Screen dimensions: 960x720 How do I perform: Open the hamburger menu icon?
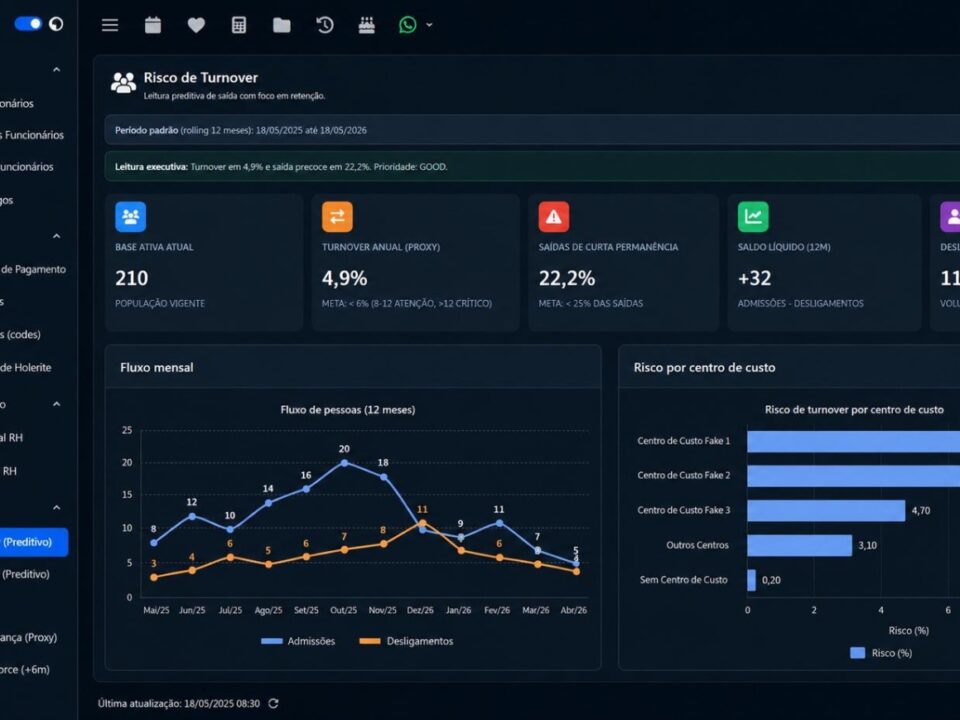point(110,25)
